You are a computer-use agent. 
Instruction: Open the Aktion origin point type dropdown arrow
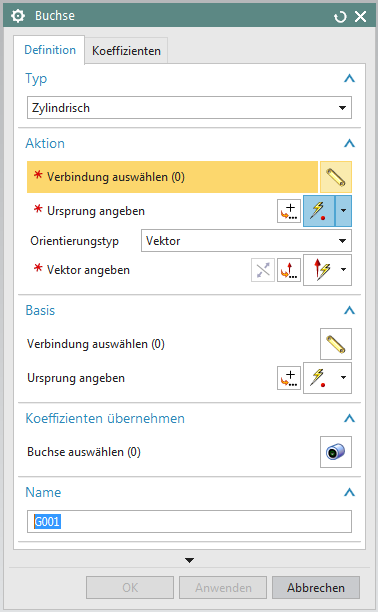(343, 211)
